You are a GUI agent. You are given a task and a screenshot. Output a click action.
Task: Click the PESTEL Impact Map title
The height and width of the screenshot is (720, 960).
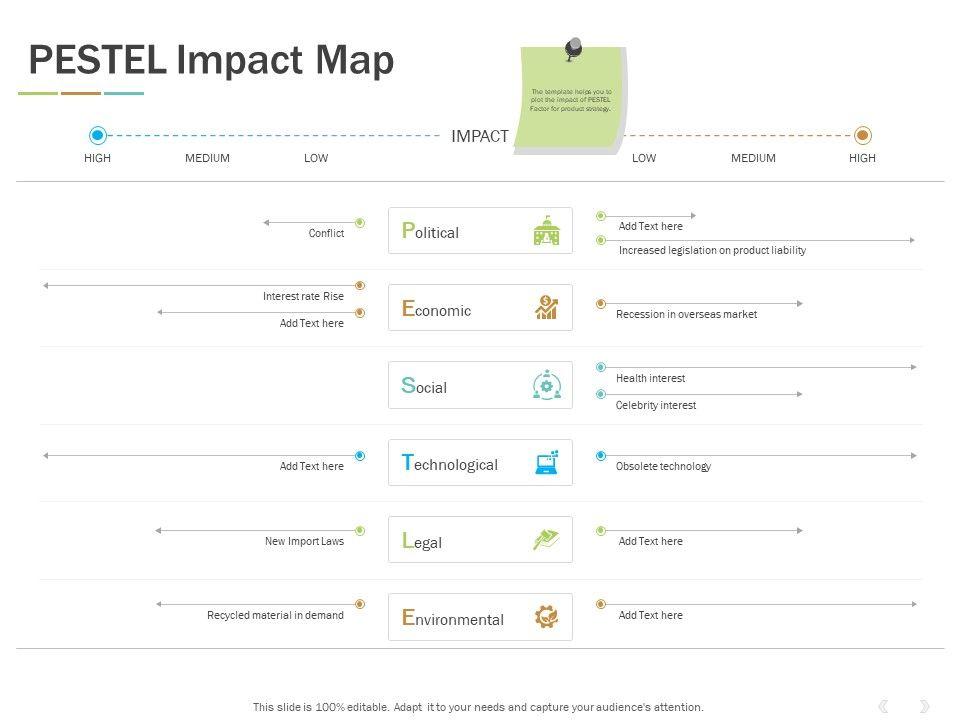(x=211, y=61)
